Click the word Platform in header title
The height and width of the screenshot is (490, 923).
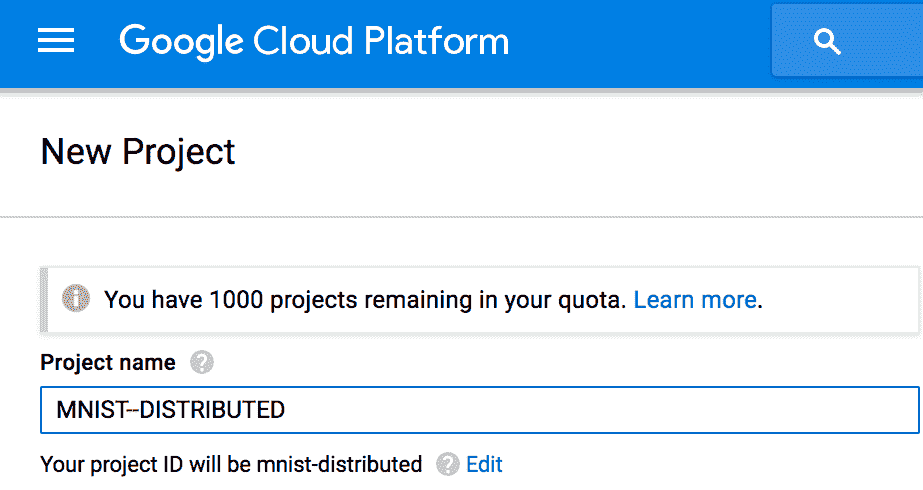tap(436, 41)
